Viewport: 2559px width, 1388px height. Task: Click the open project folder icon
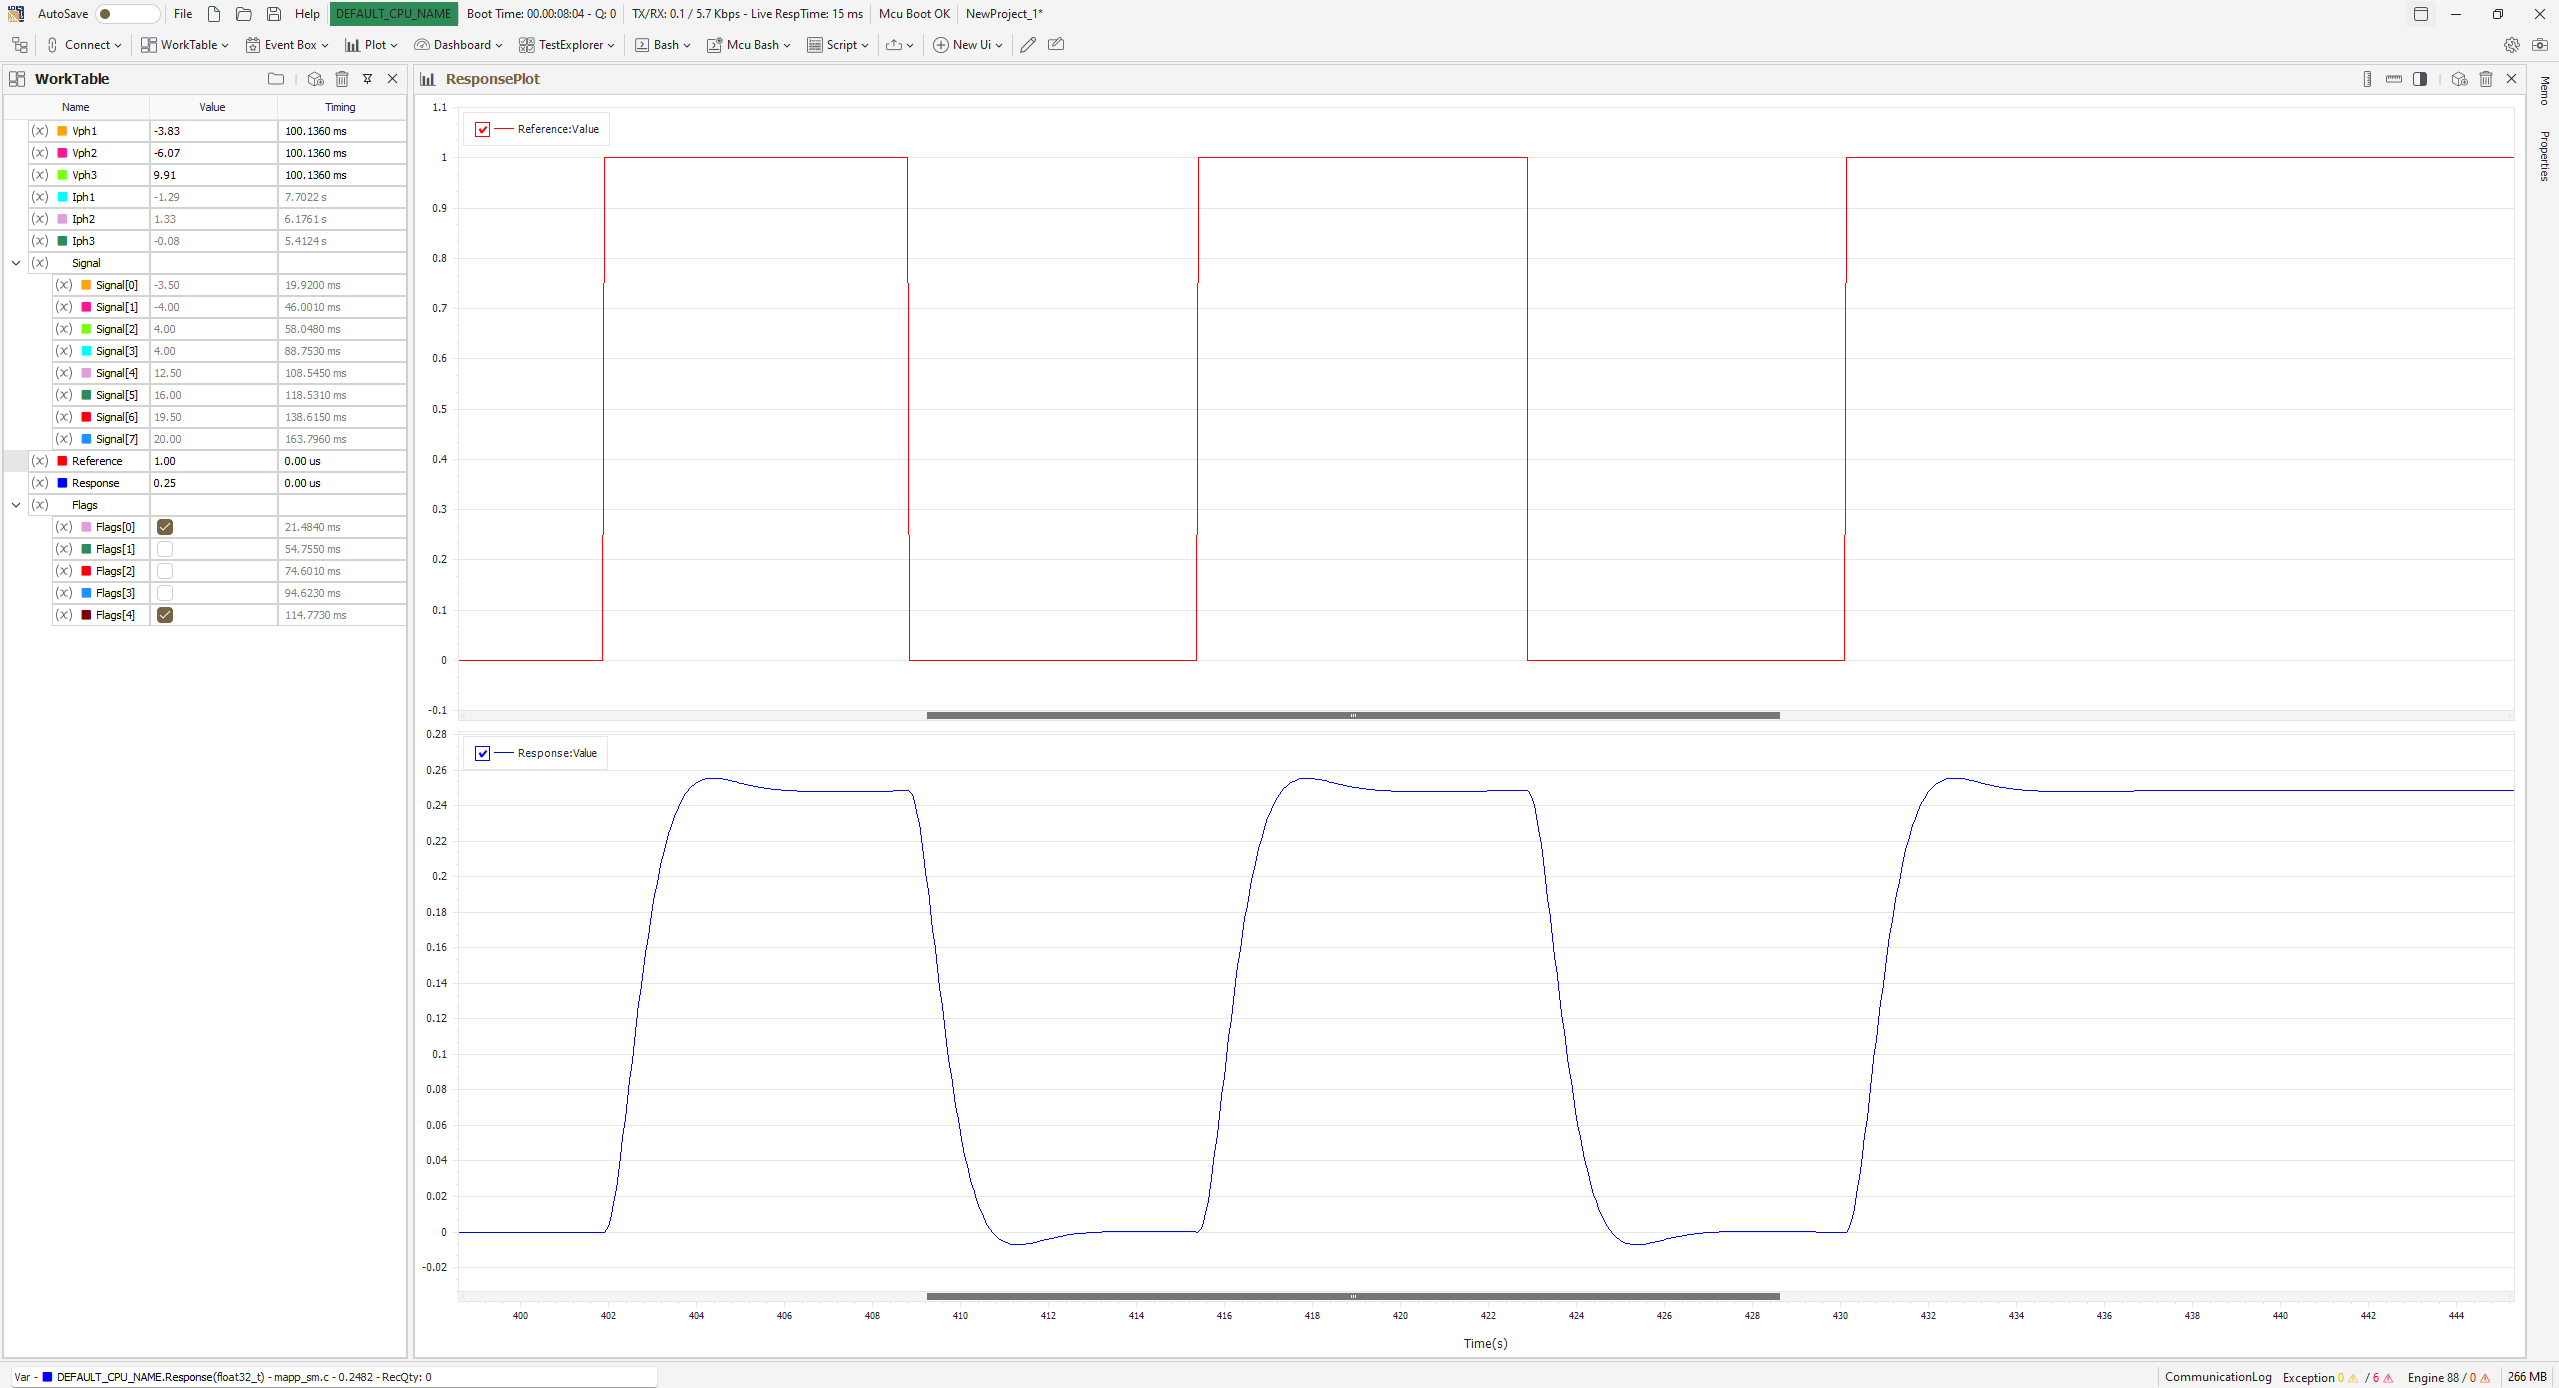pos(244,14)
